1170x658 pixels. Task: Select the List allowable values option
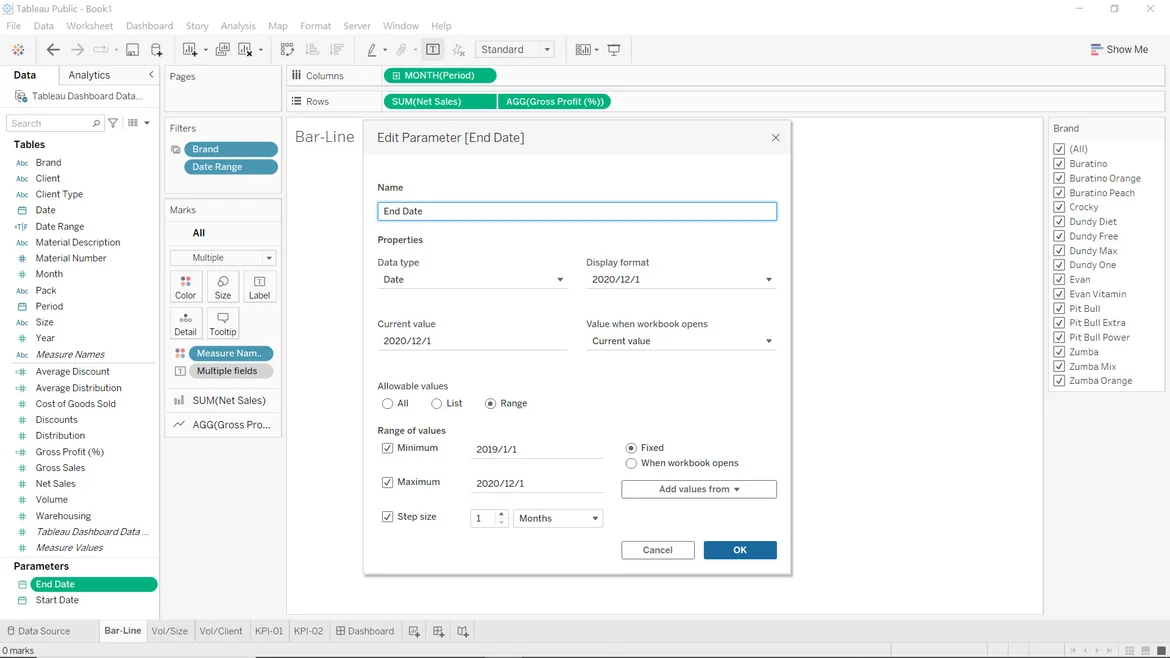[x=437, y=404]
